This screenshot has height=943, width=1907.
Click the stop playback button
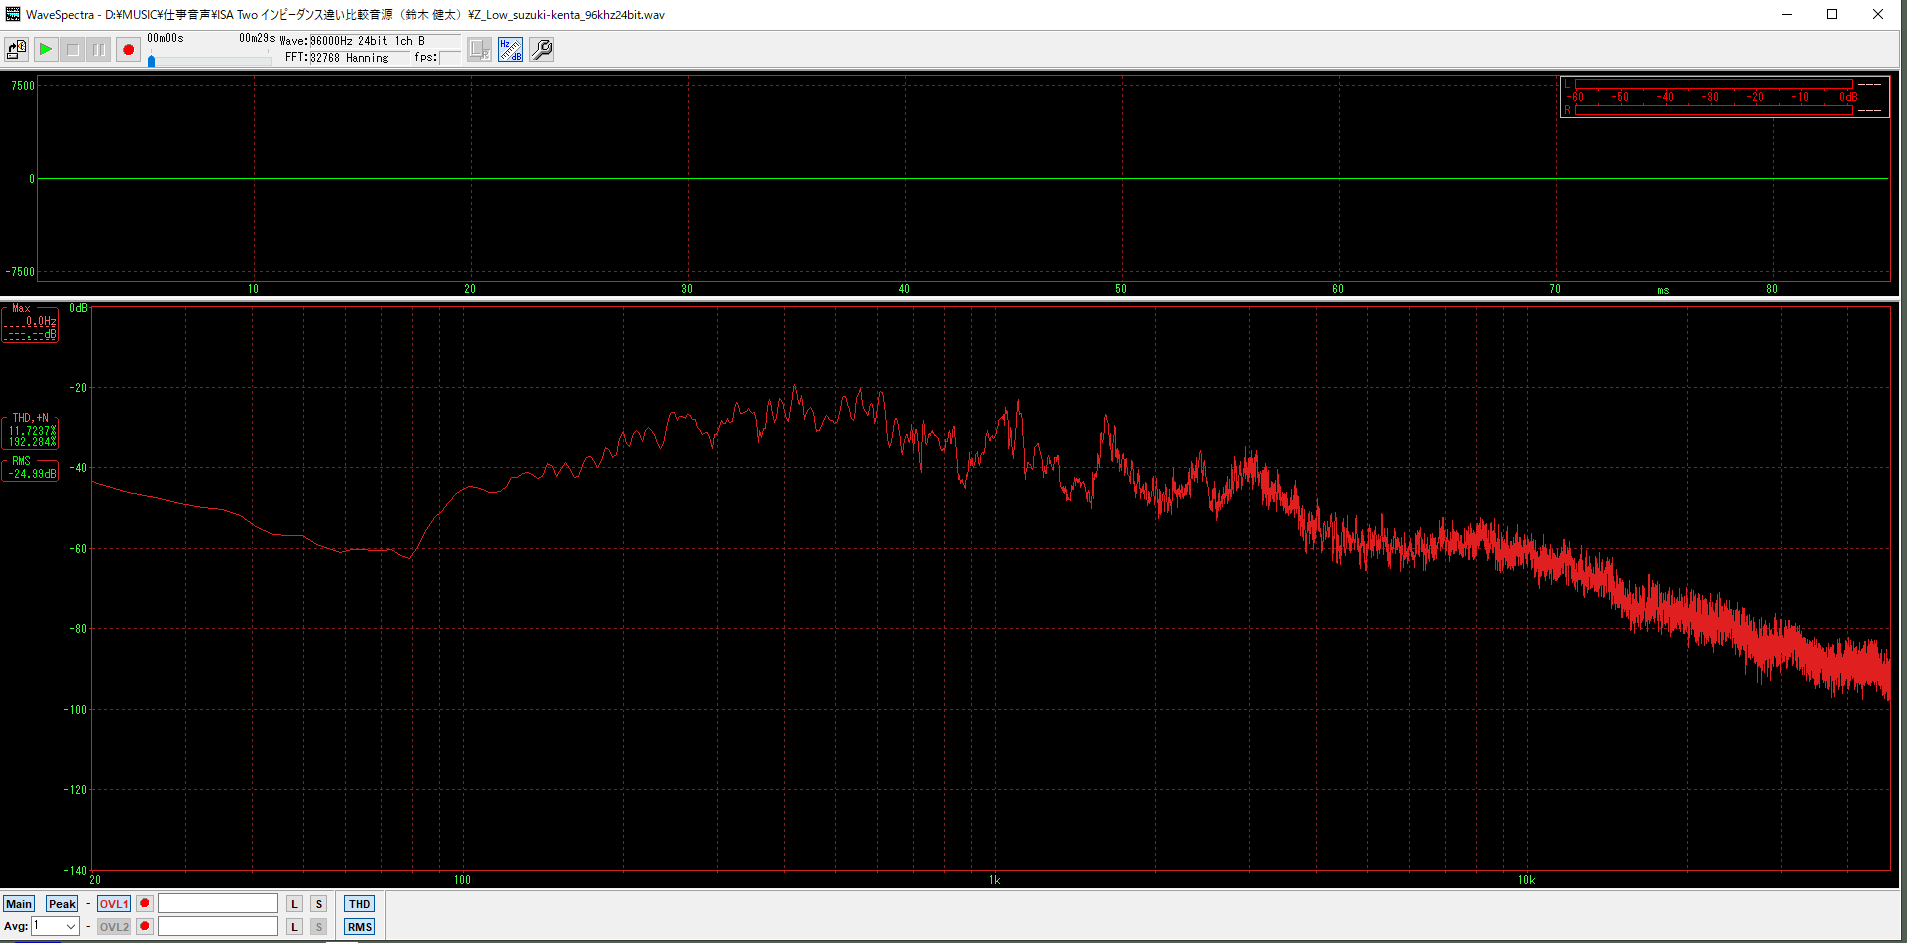(x=72, y=49)
